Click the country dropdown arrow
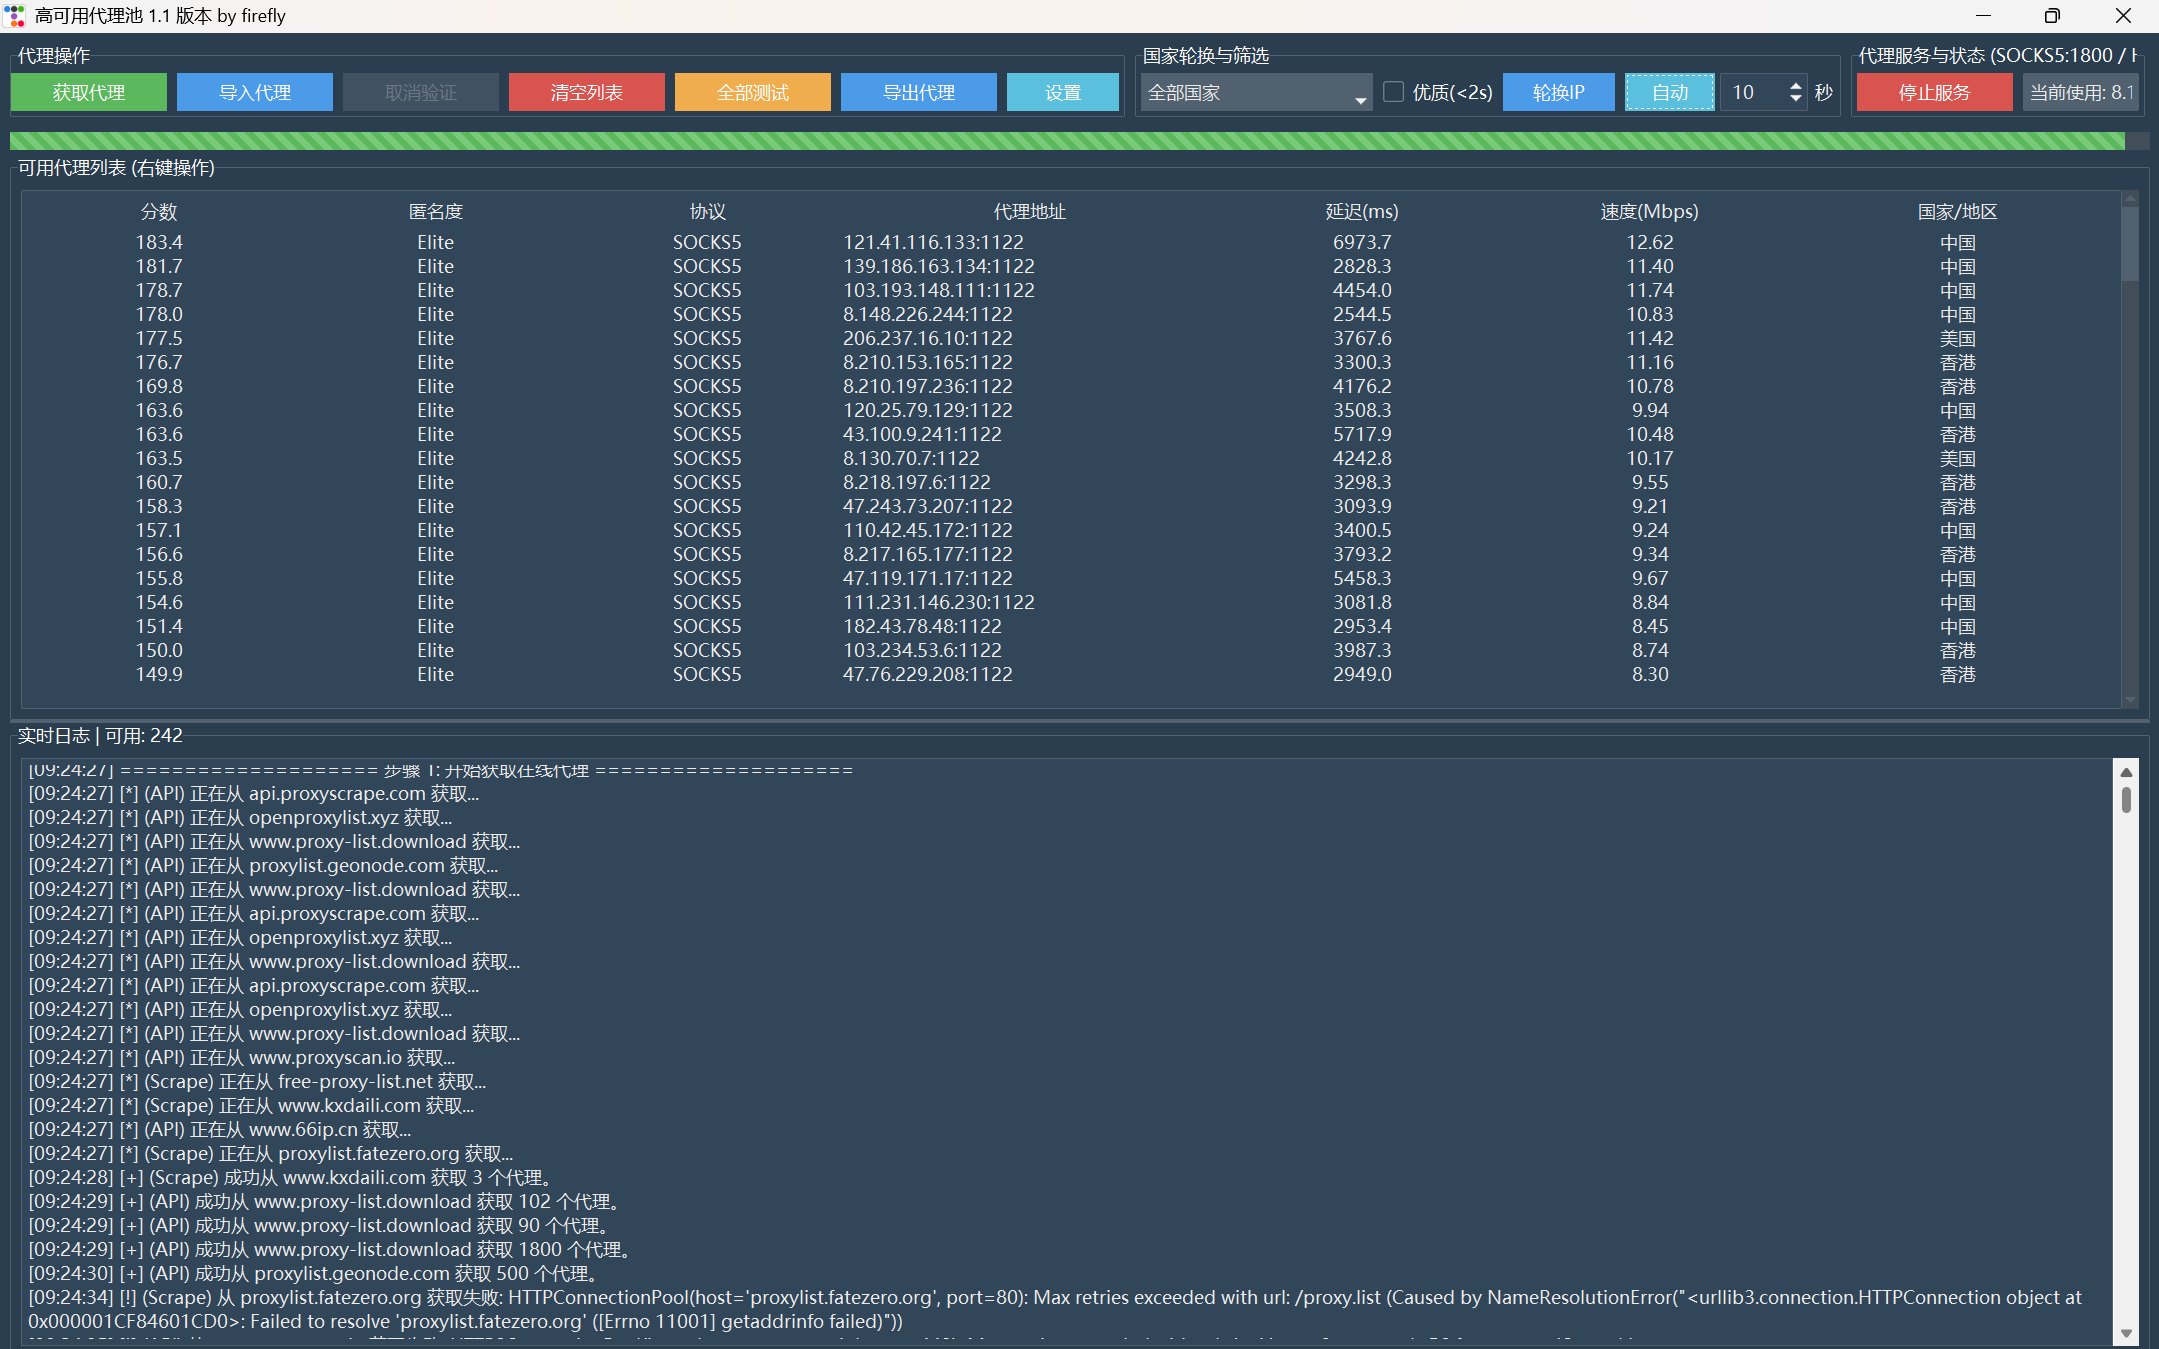Screen dimensions: 2159x1349 point(1360,98)
